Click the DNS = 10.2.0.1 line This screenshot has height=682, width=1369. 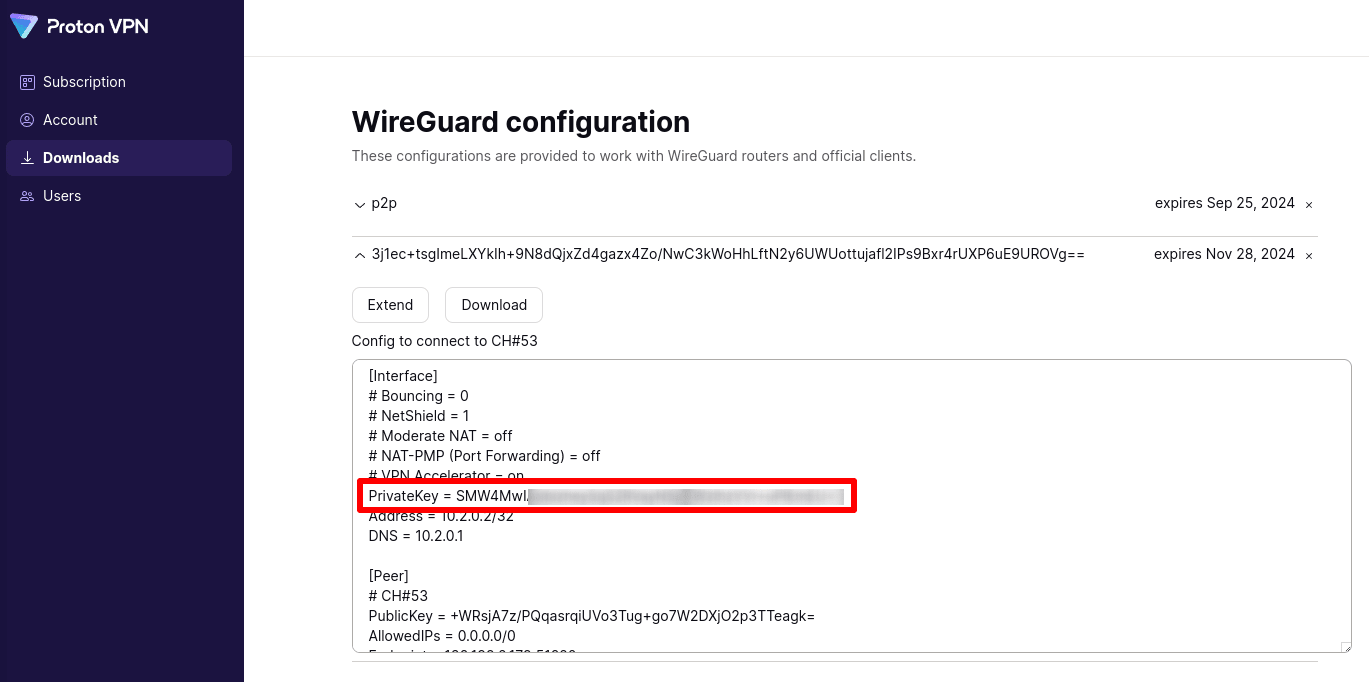(415, 536)
